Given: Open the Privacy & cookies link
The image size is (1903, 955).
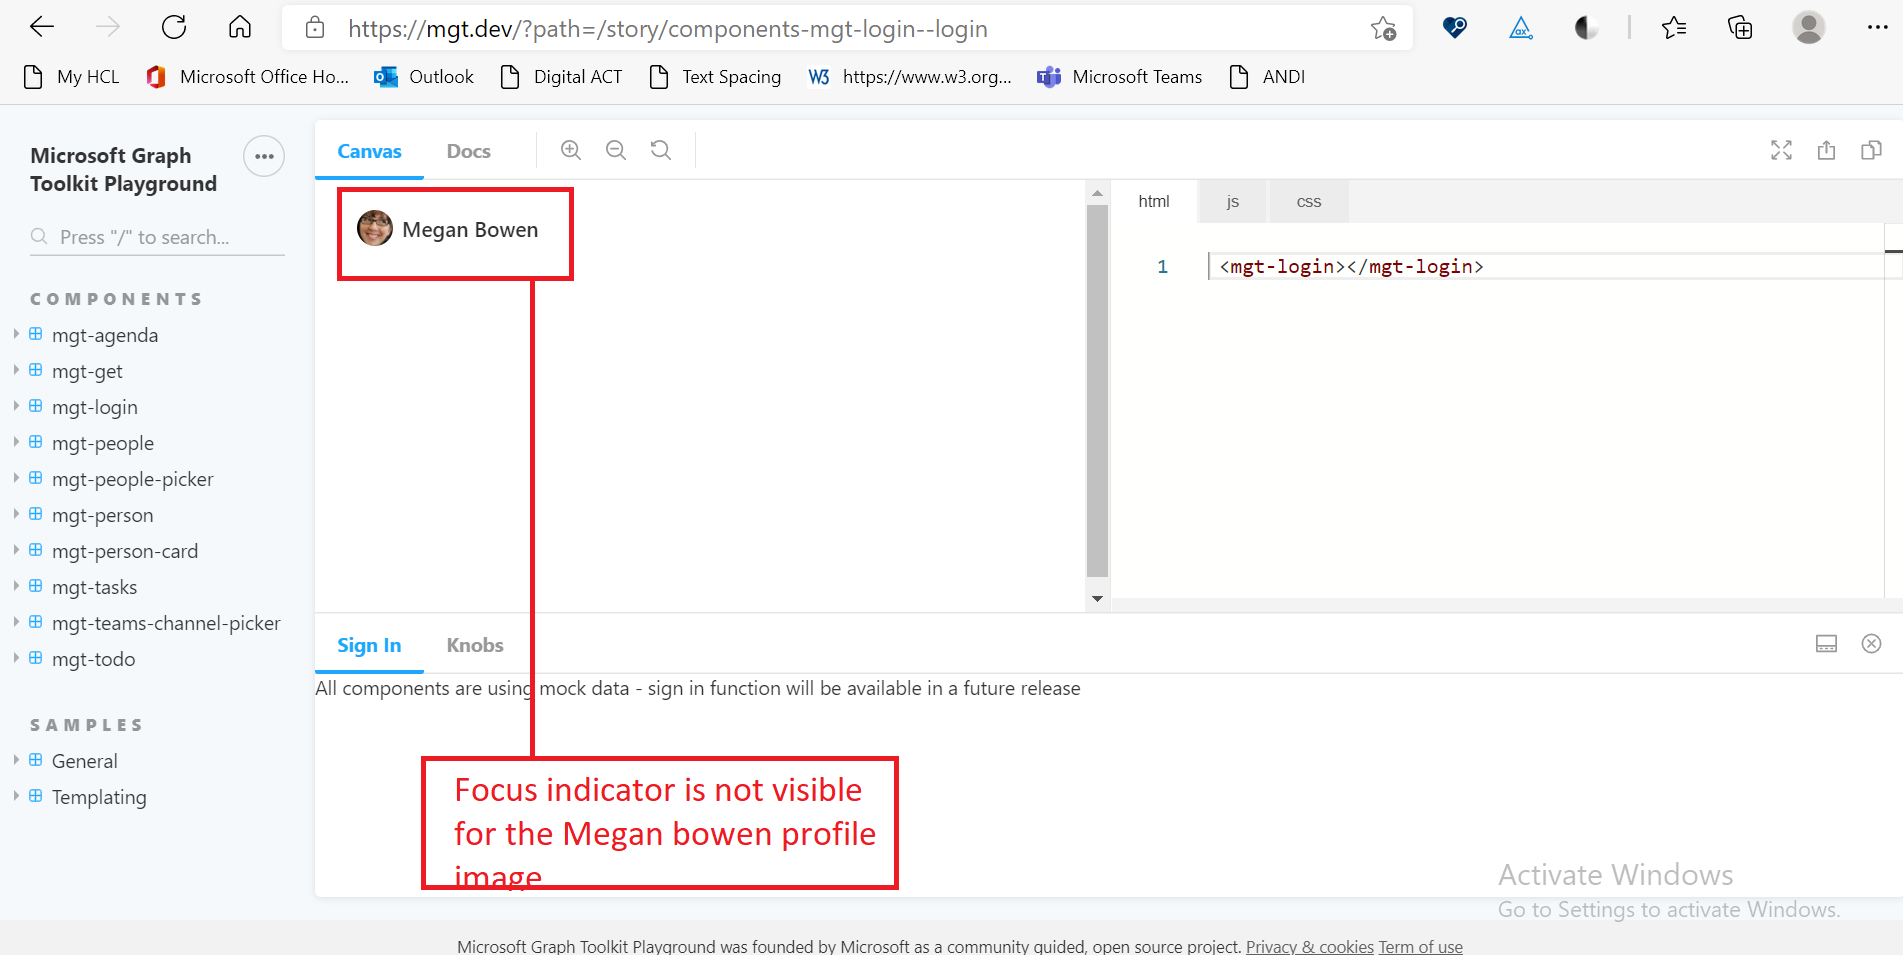Looking at the screenshot, I should (x=1310, y=946).
